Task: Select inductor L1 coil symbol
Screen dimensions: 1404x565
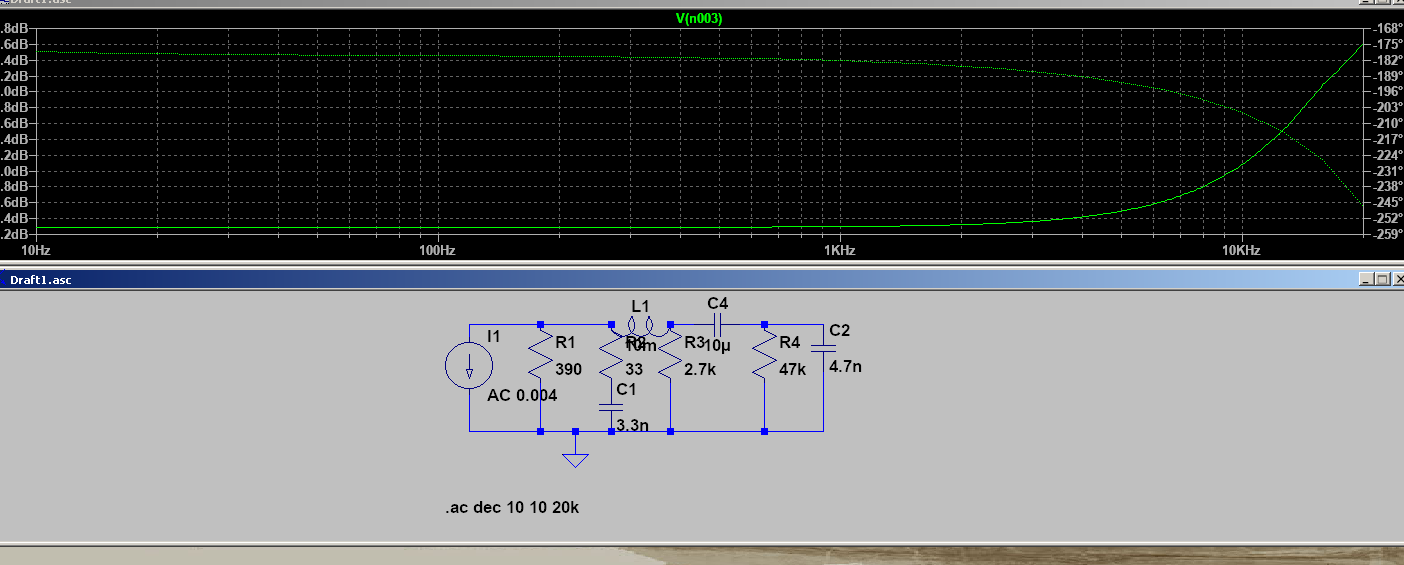Action: point(640,324)
